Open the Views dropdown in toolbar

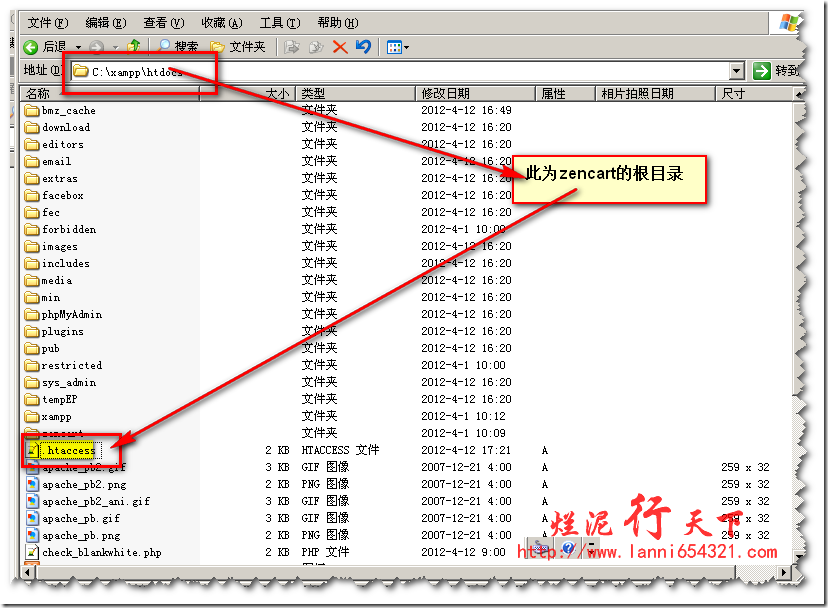(x=397, y=47)
